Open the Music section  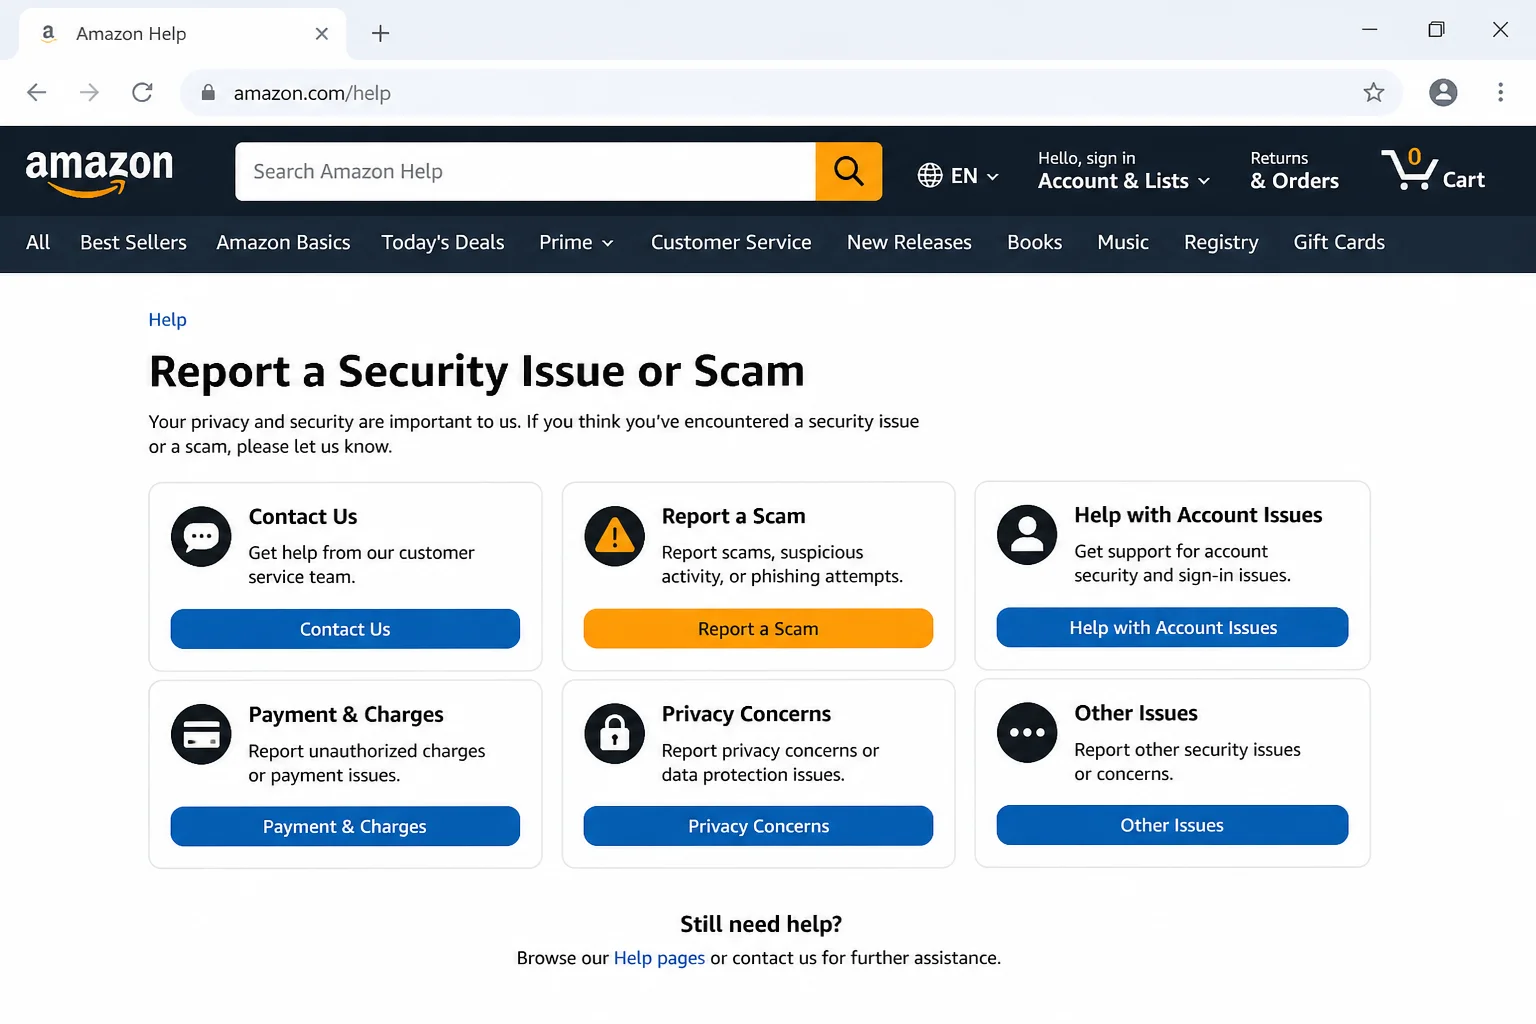click(1123, 243)
